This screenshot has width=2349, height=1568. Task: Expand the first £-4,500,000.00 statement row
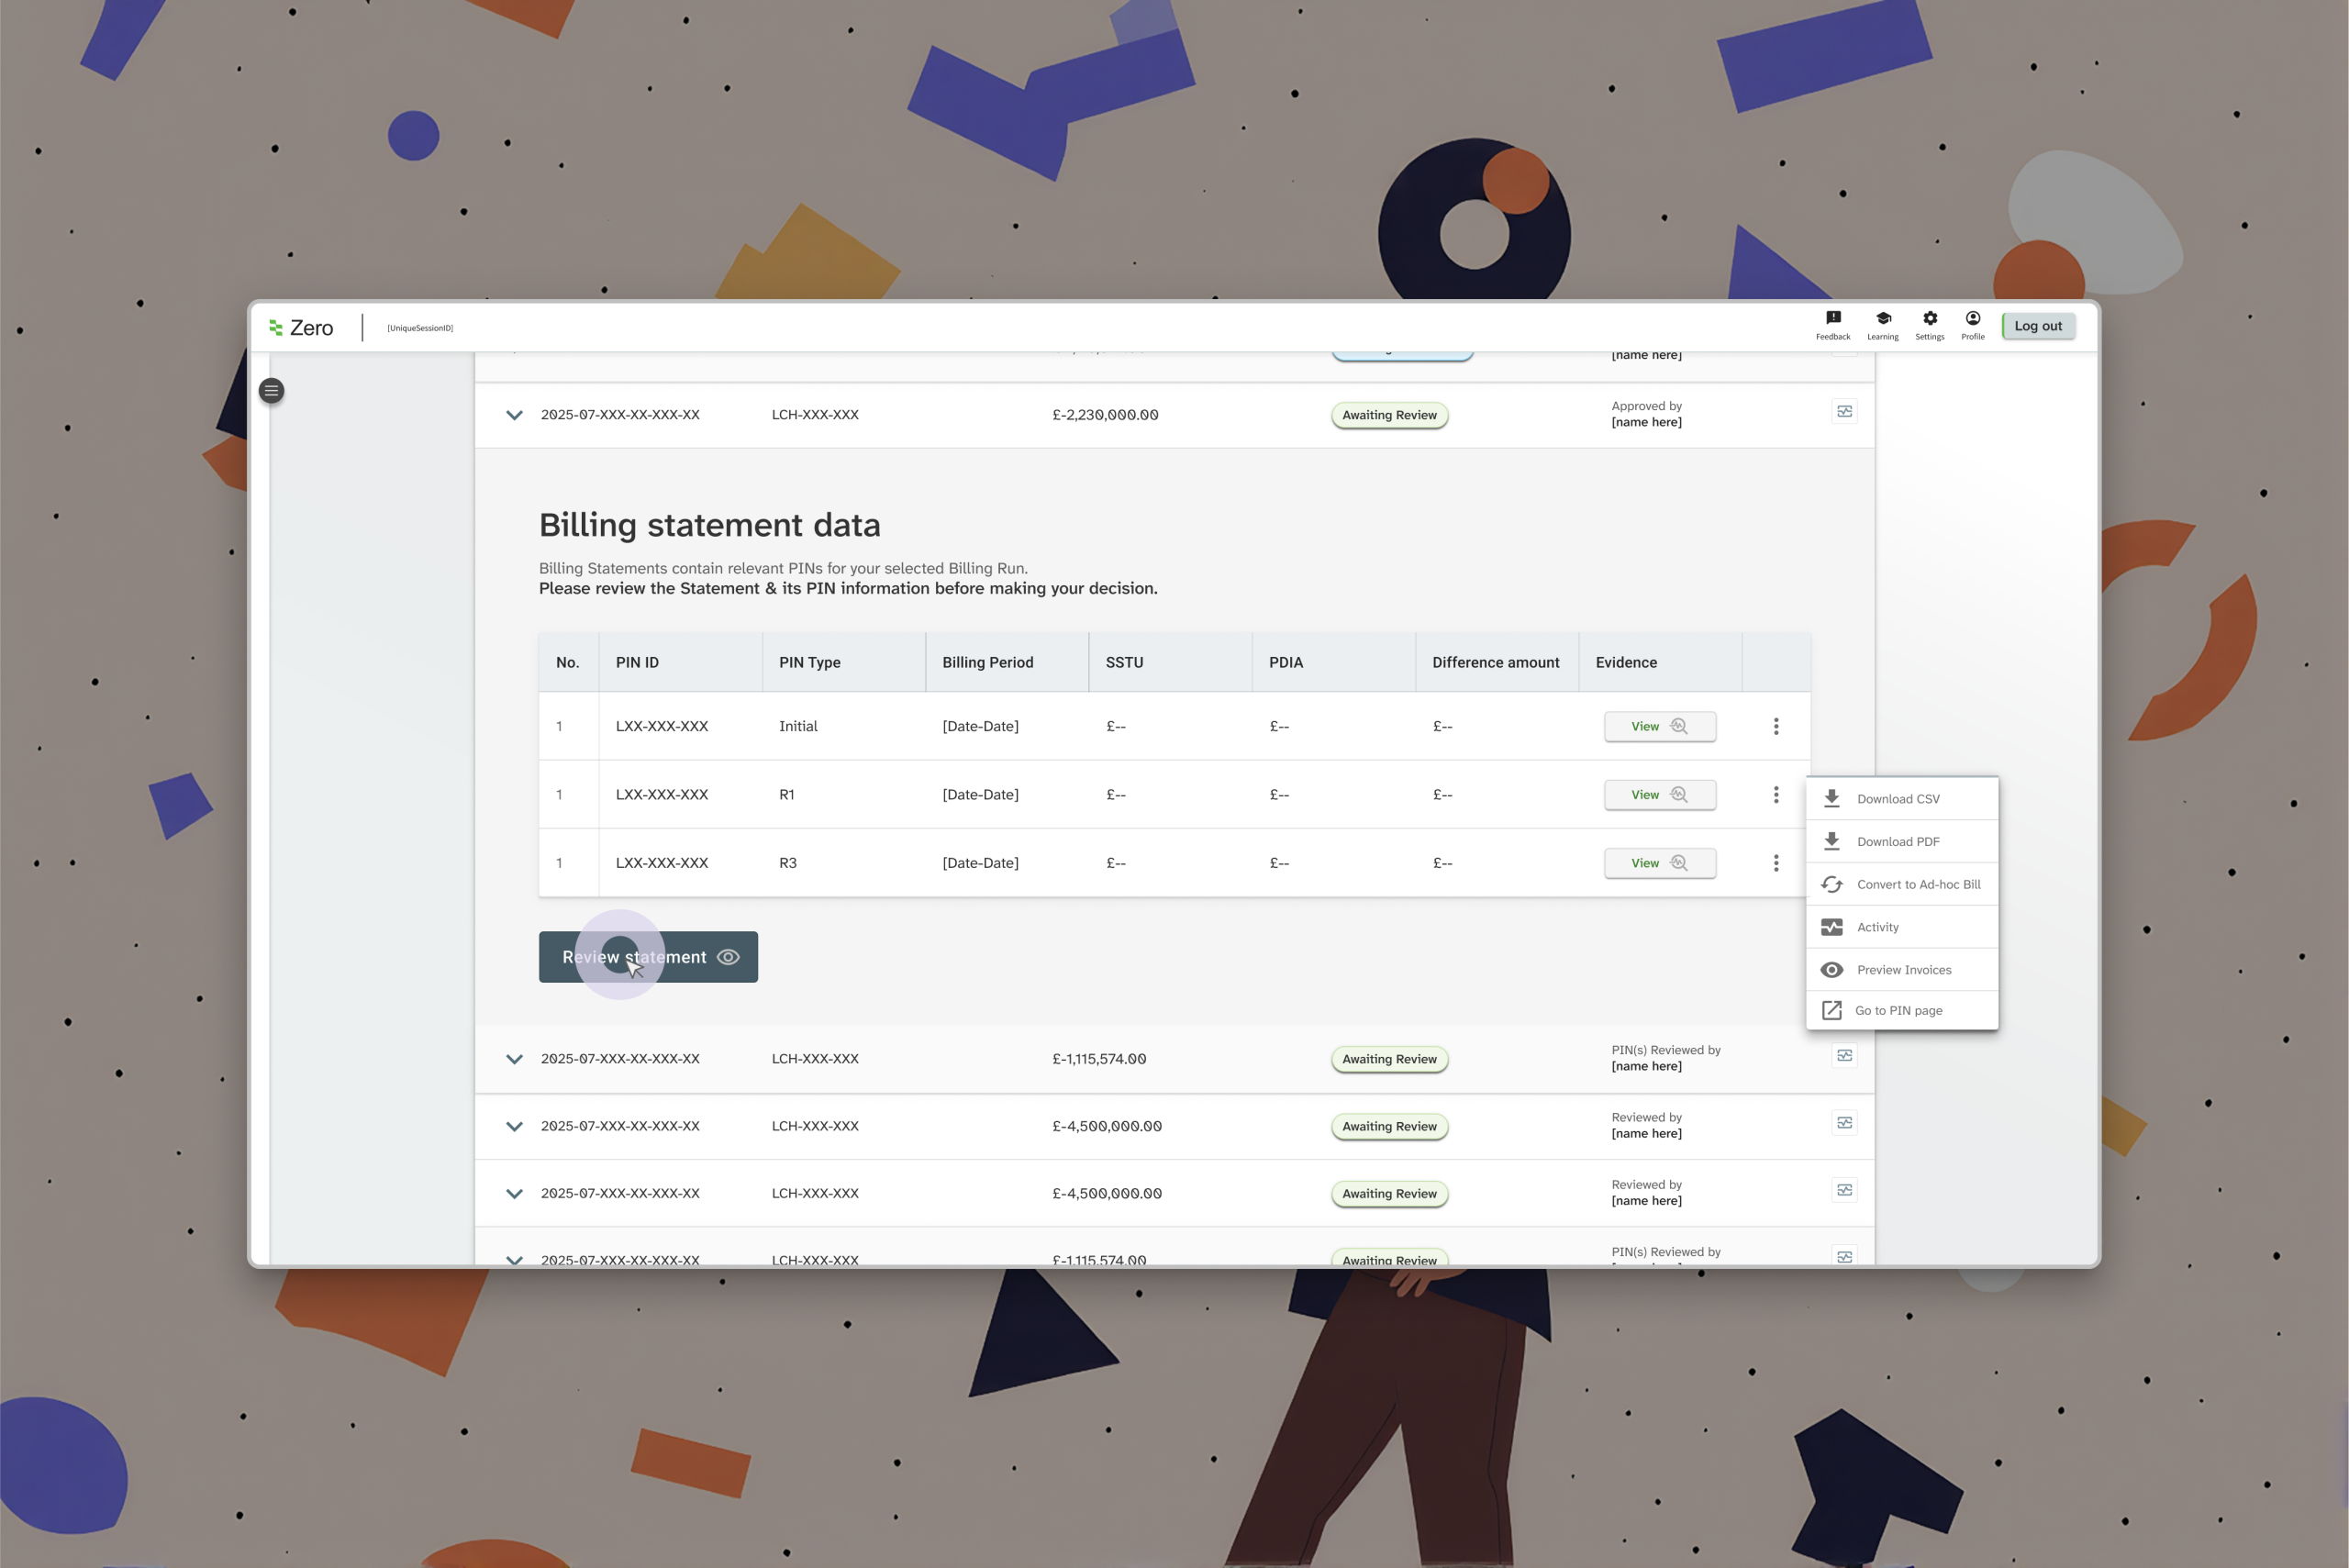pos(514,1126)
